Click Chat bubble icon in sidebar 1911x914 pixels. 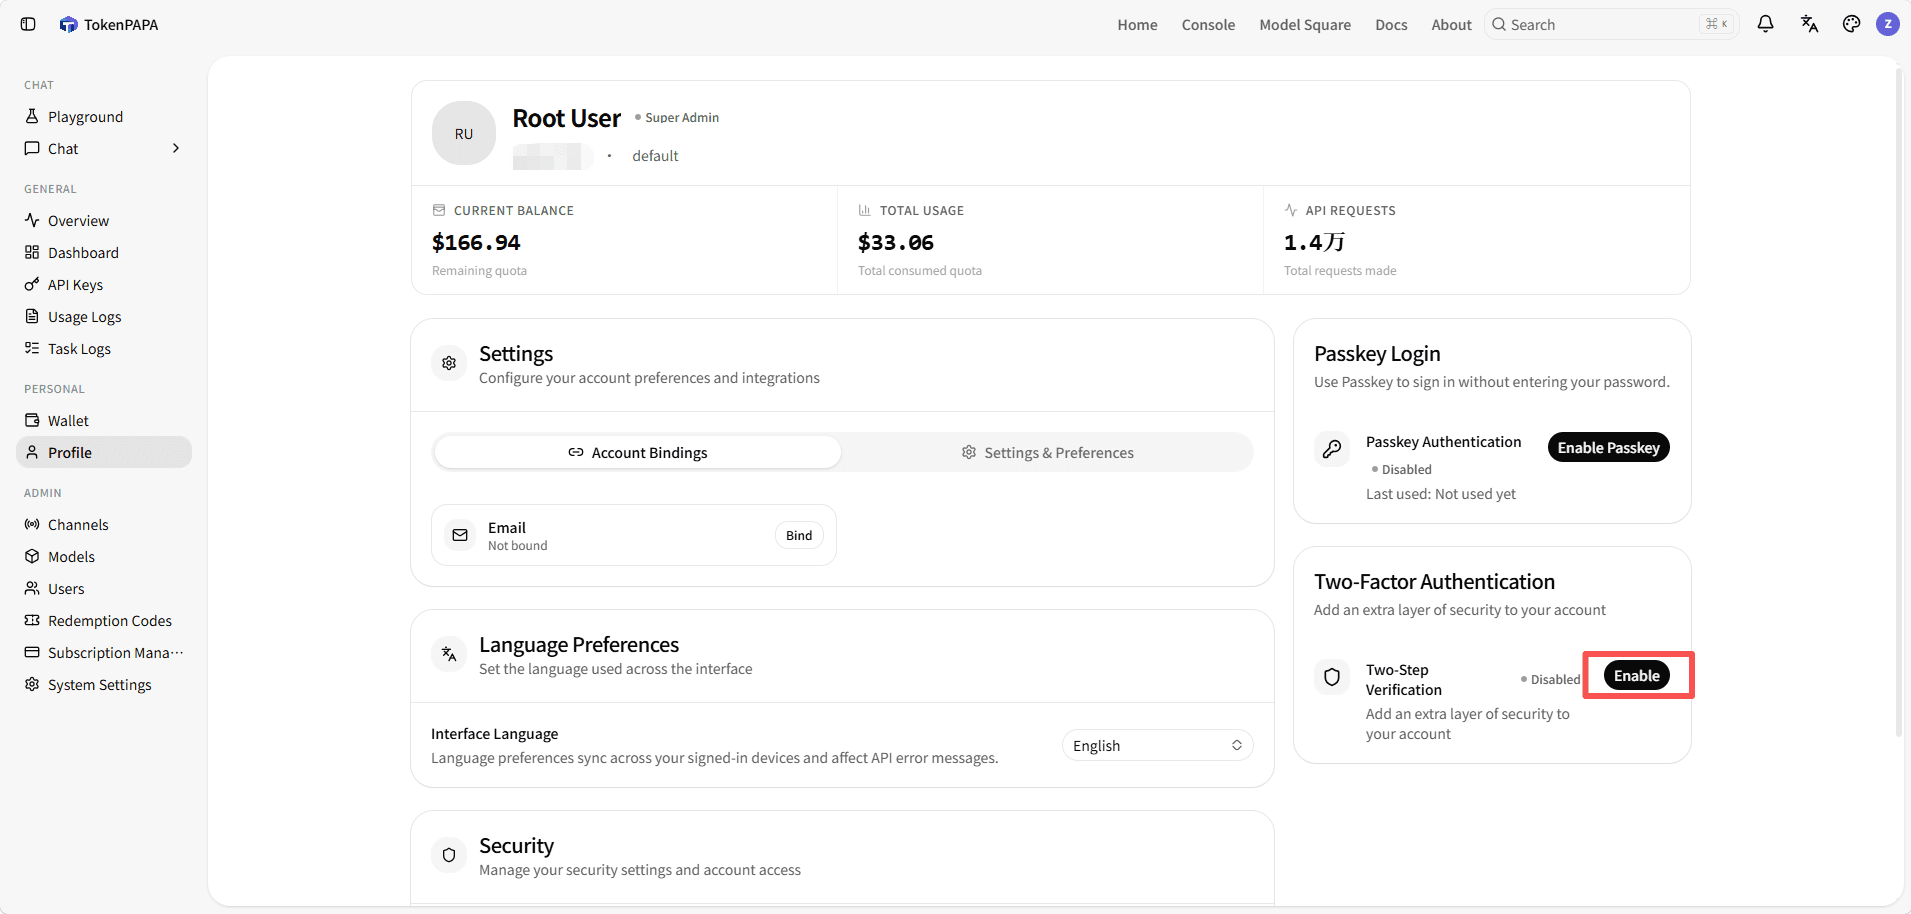pos(32,148)
